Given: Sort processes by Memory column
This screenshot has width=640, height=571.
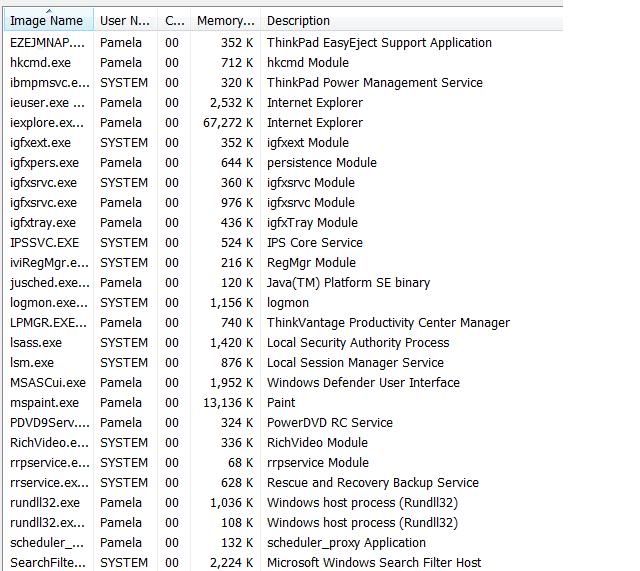Looking at the screenshot, I should pos(225,20).
